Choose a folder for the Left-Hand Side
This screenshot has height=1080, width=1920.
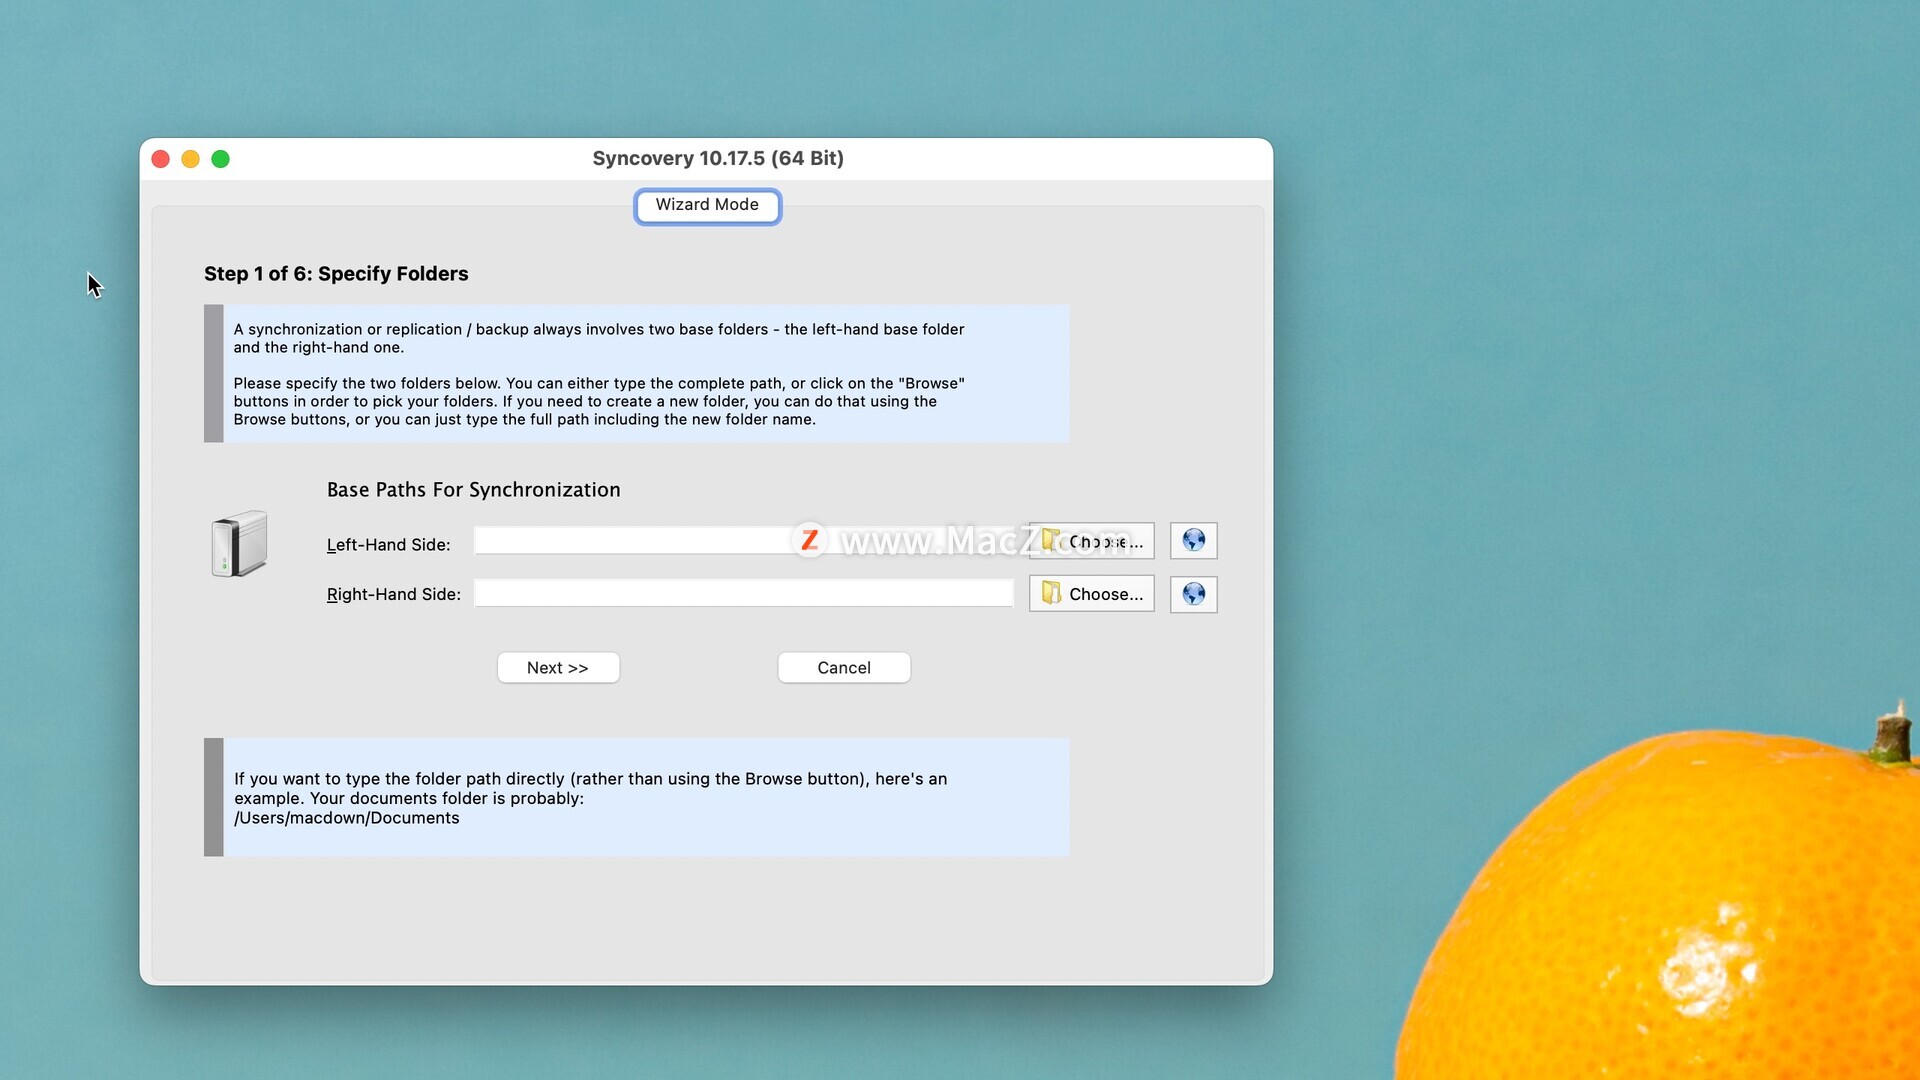[1091, 541]
